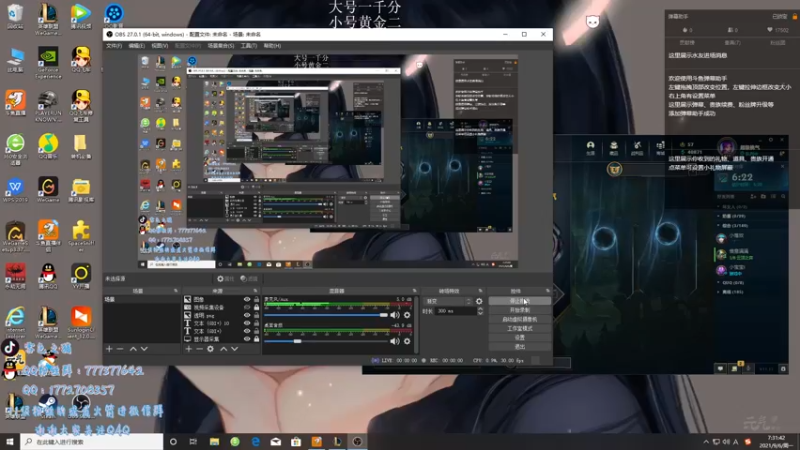Viewport: 800px width, 450px height.
Task: Add a new scene with the plus icon
Action: point(109,349)
